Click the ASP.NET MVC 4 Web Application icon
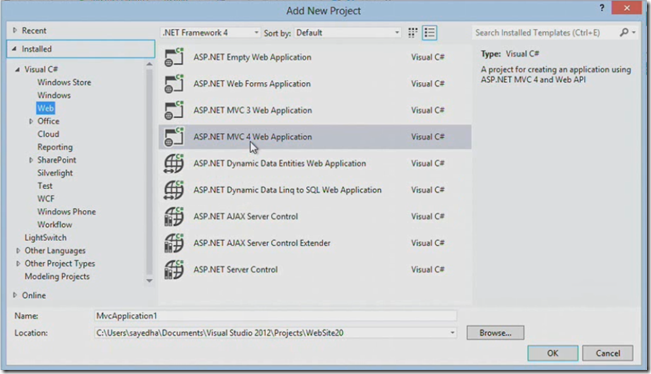The image size is (651, 374). (174, 137)
